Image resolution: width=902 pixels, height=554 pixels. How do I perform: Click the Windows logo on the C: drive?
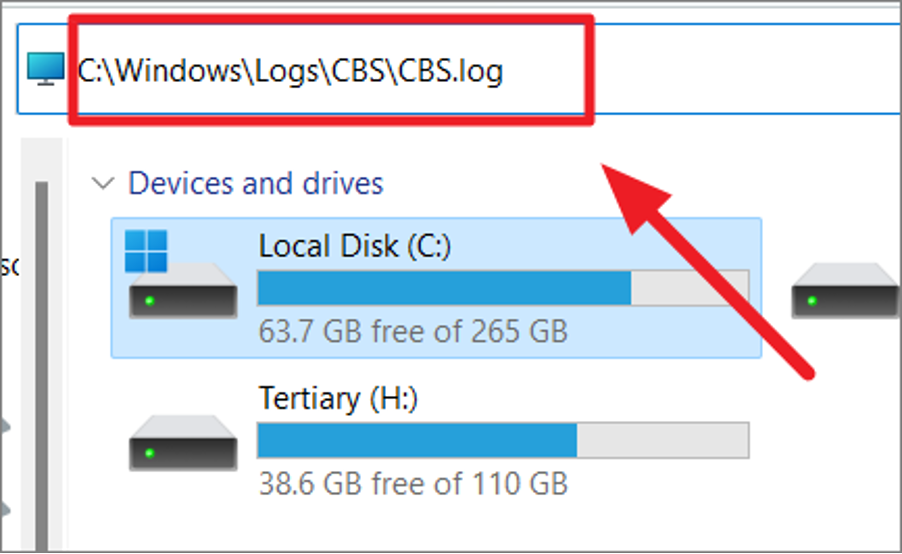146,251
